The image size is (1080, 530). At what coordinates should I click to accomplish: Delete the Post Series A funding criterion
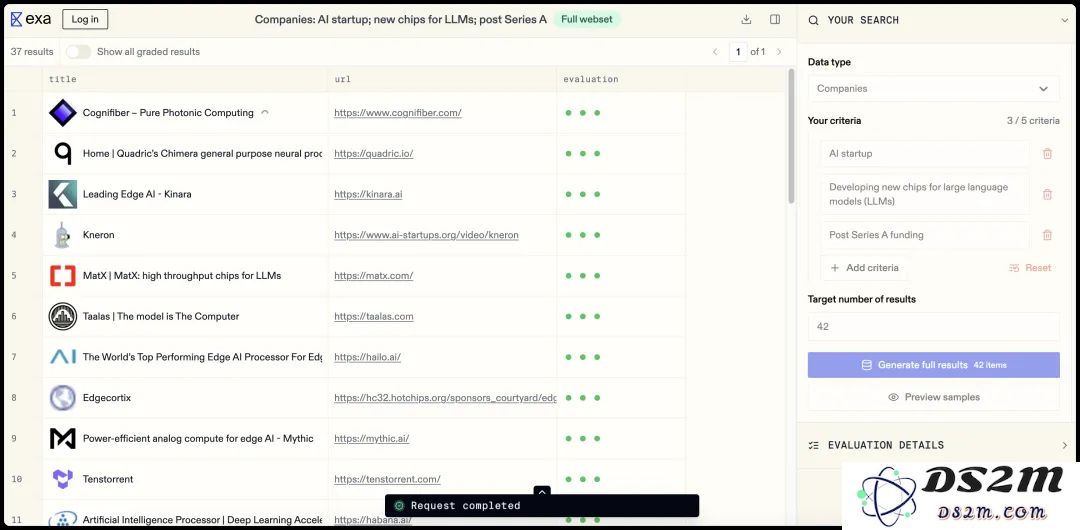1047,235
